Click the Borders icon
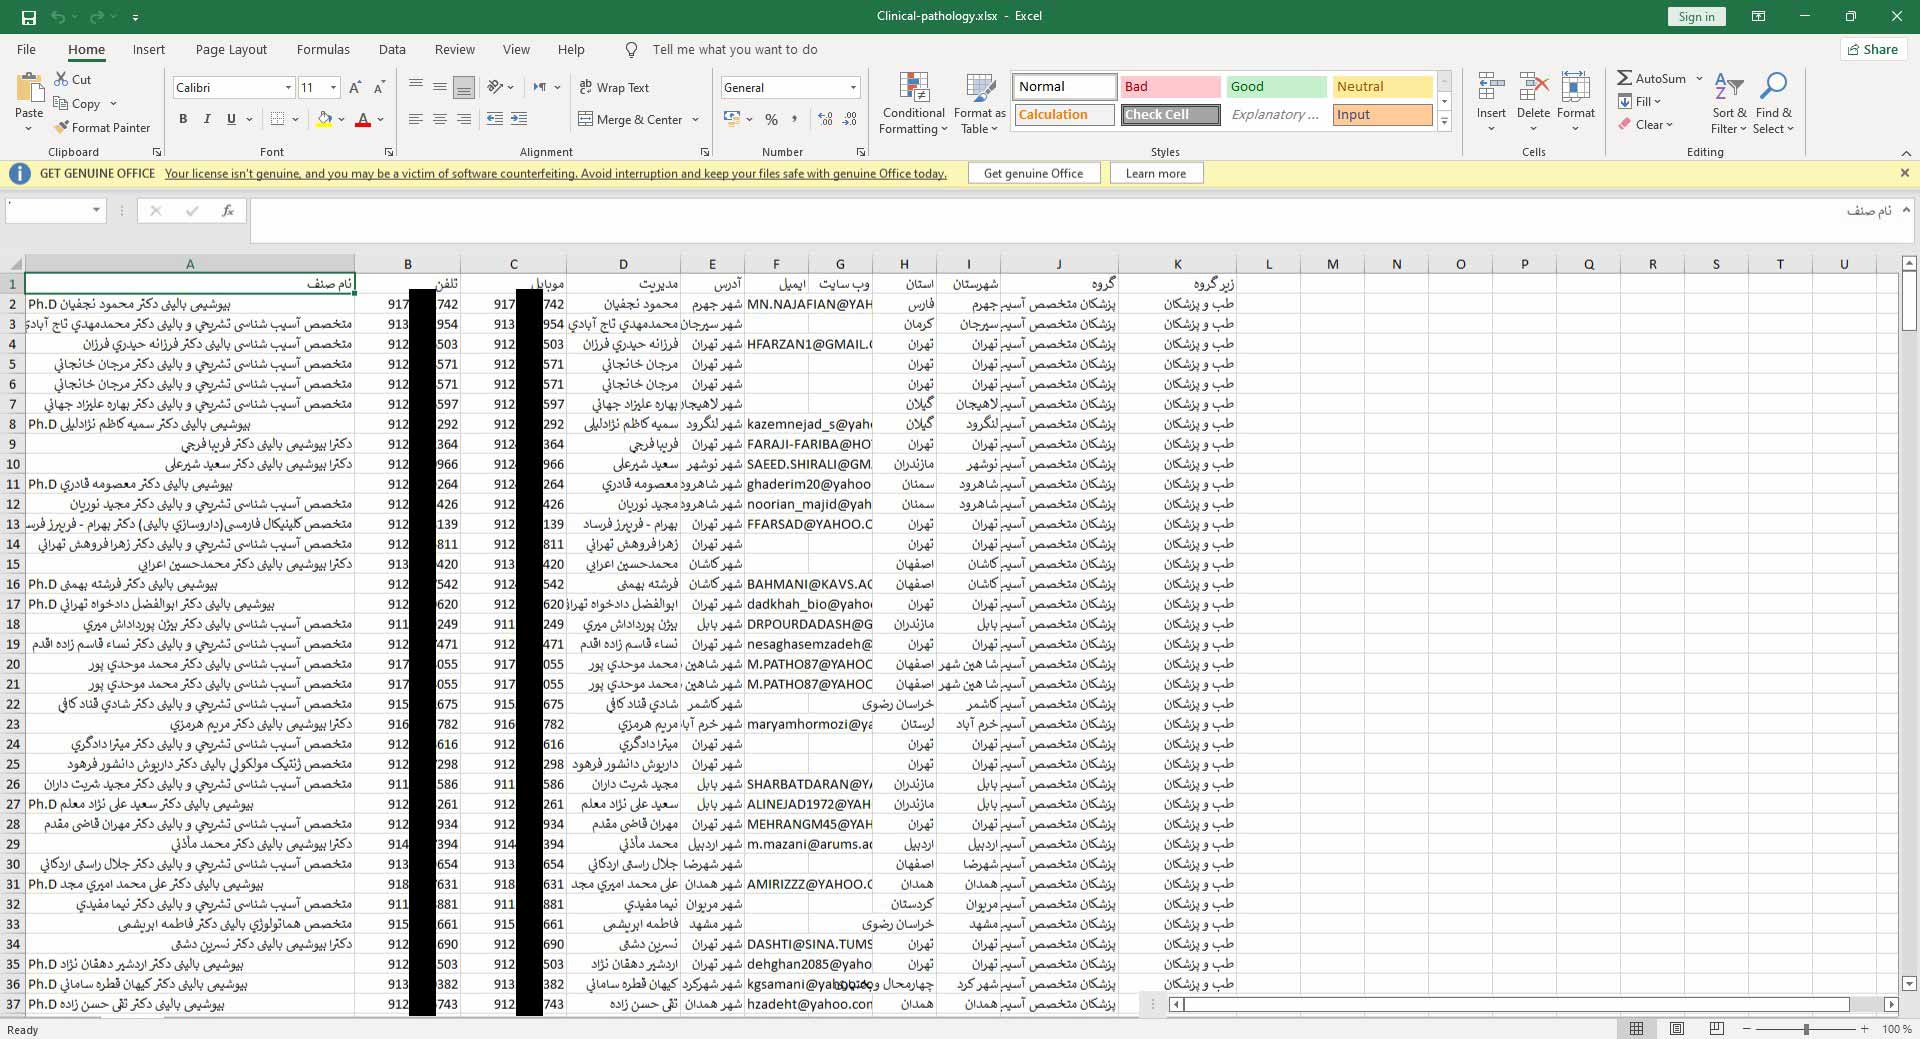Viewport: 1920px width, 1039px height. click(277, 119)
